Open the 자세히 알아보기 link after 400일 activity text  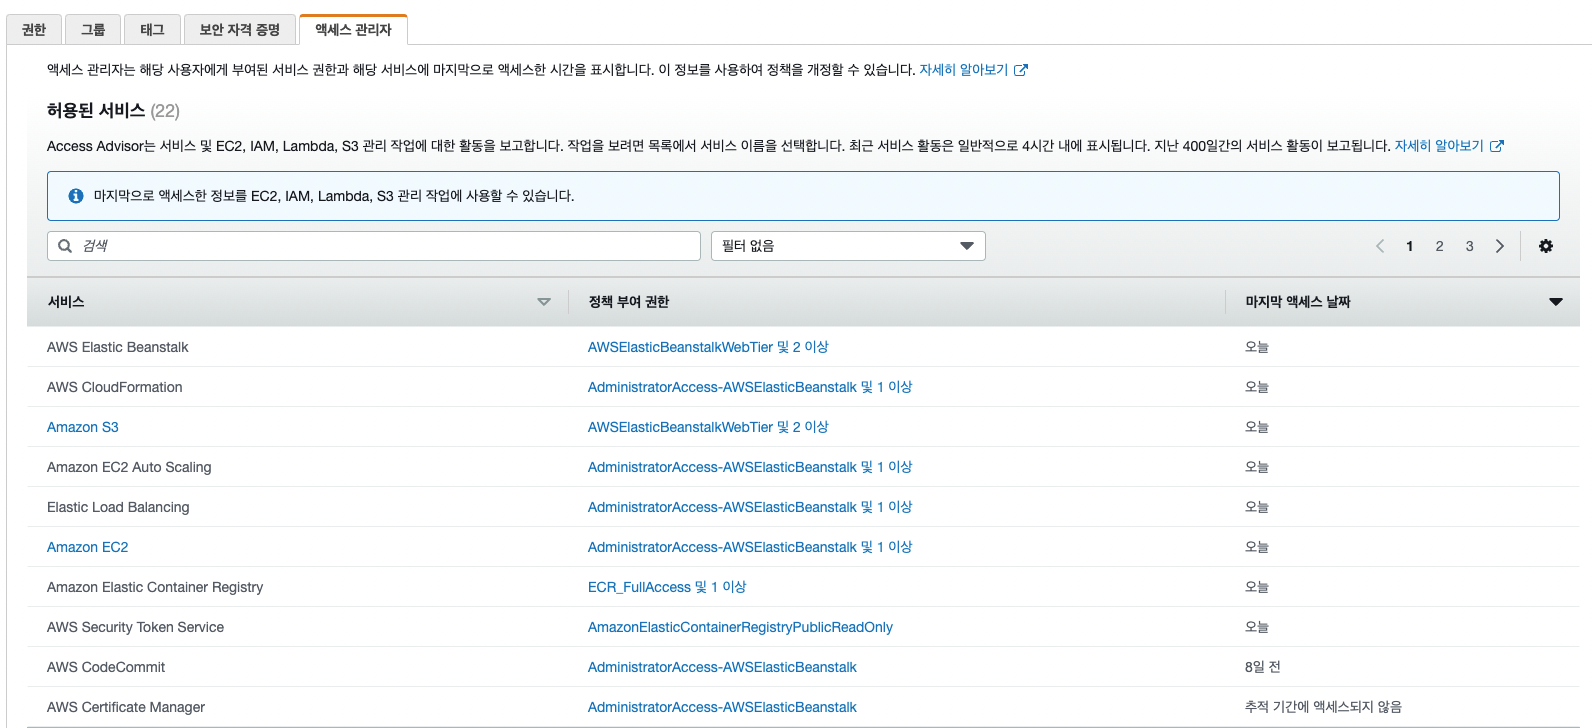click(x=1439, y=146)
